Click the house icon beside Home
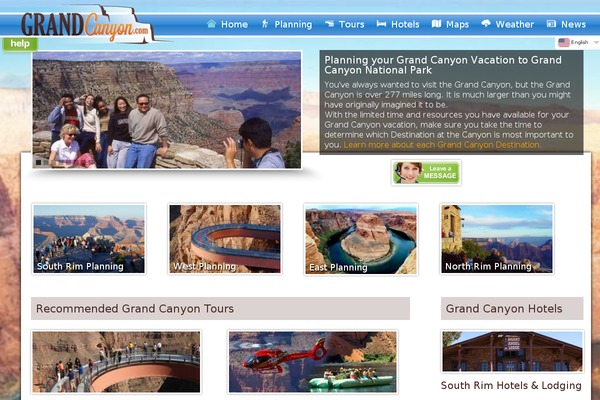The width and height of the screenshot is (600, 400). tap(212, 24)
